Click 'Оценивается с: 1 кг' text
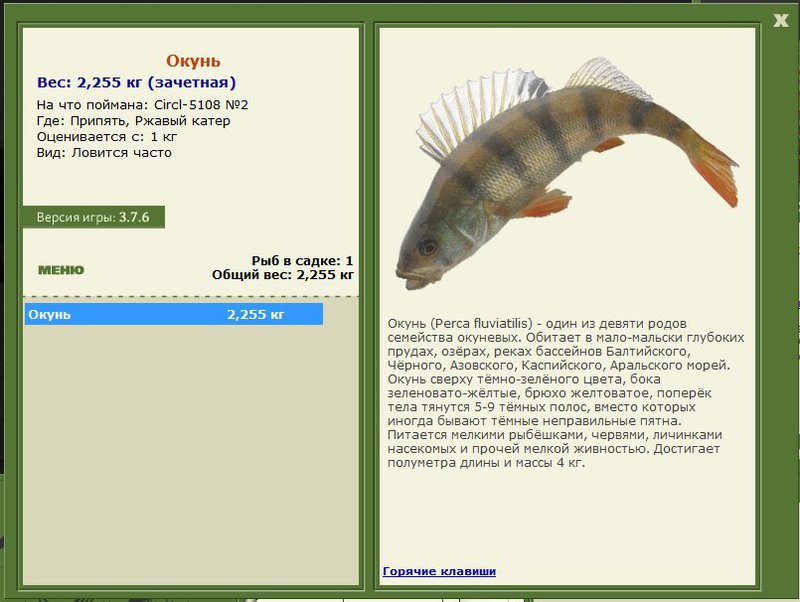 107,137
